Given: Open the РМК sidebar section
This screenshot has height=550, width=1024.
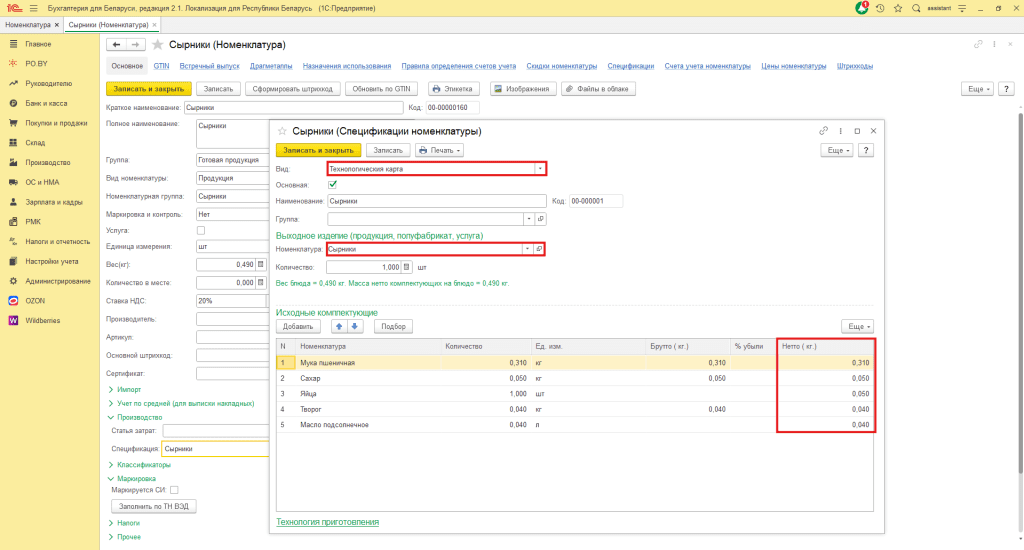Looking at the screenshot, I should (x=33, y=221).
